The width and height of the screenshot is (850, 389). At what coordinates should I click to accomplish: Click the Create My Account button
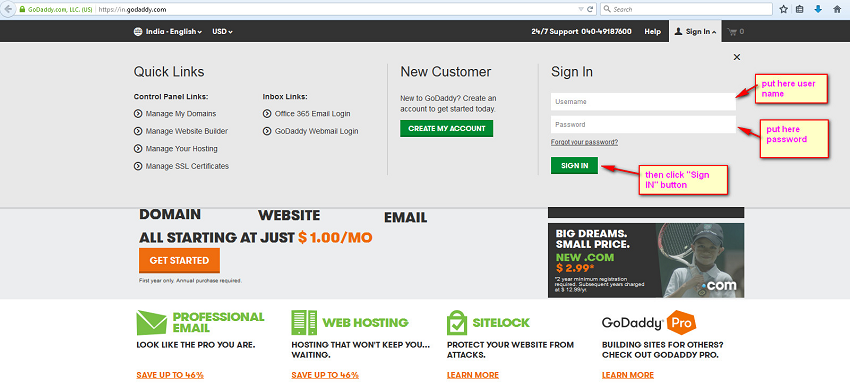pyautogui.click(x=447, y=128)
